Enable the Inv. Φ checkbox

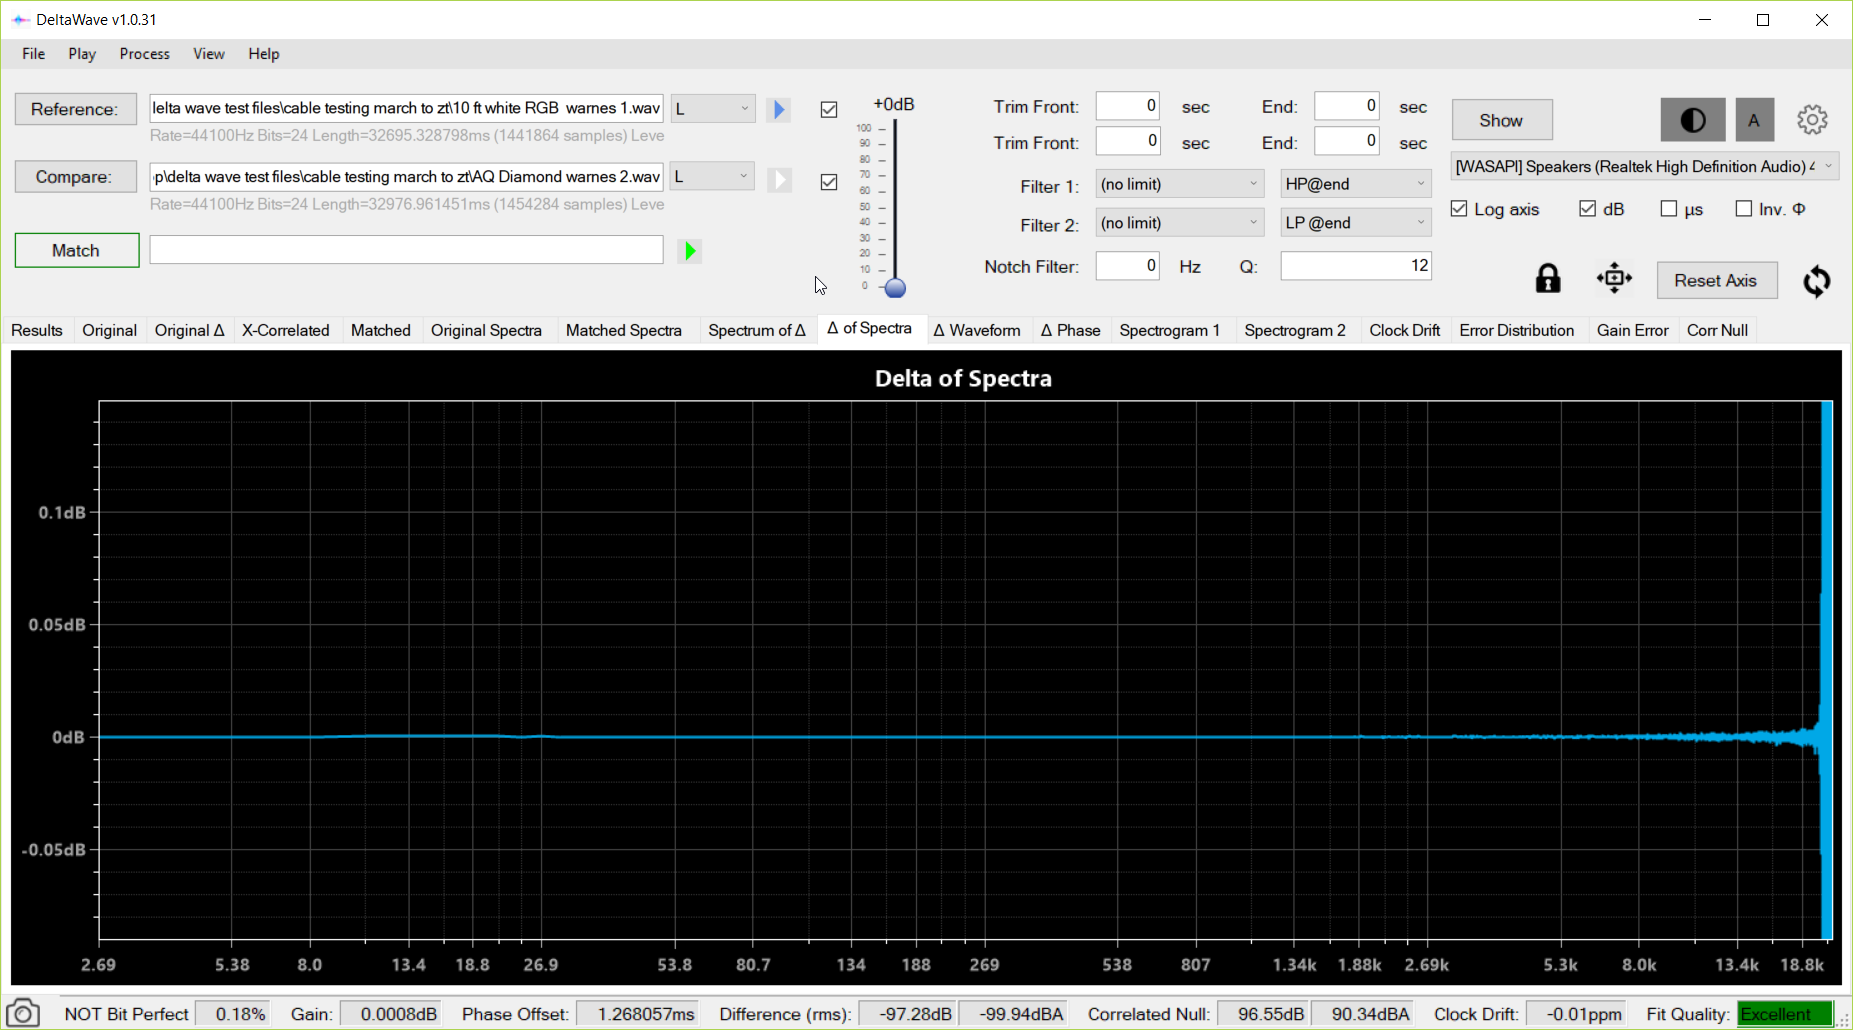(1744, 209)
